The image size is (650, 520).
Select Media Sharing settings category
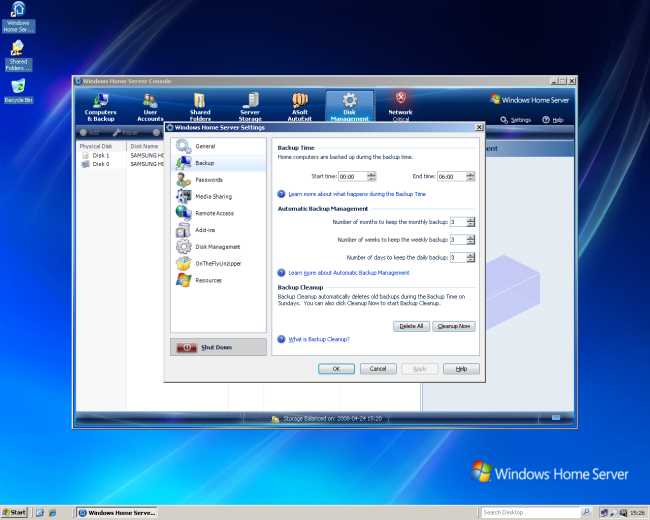click(x=218, y=197)
